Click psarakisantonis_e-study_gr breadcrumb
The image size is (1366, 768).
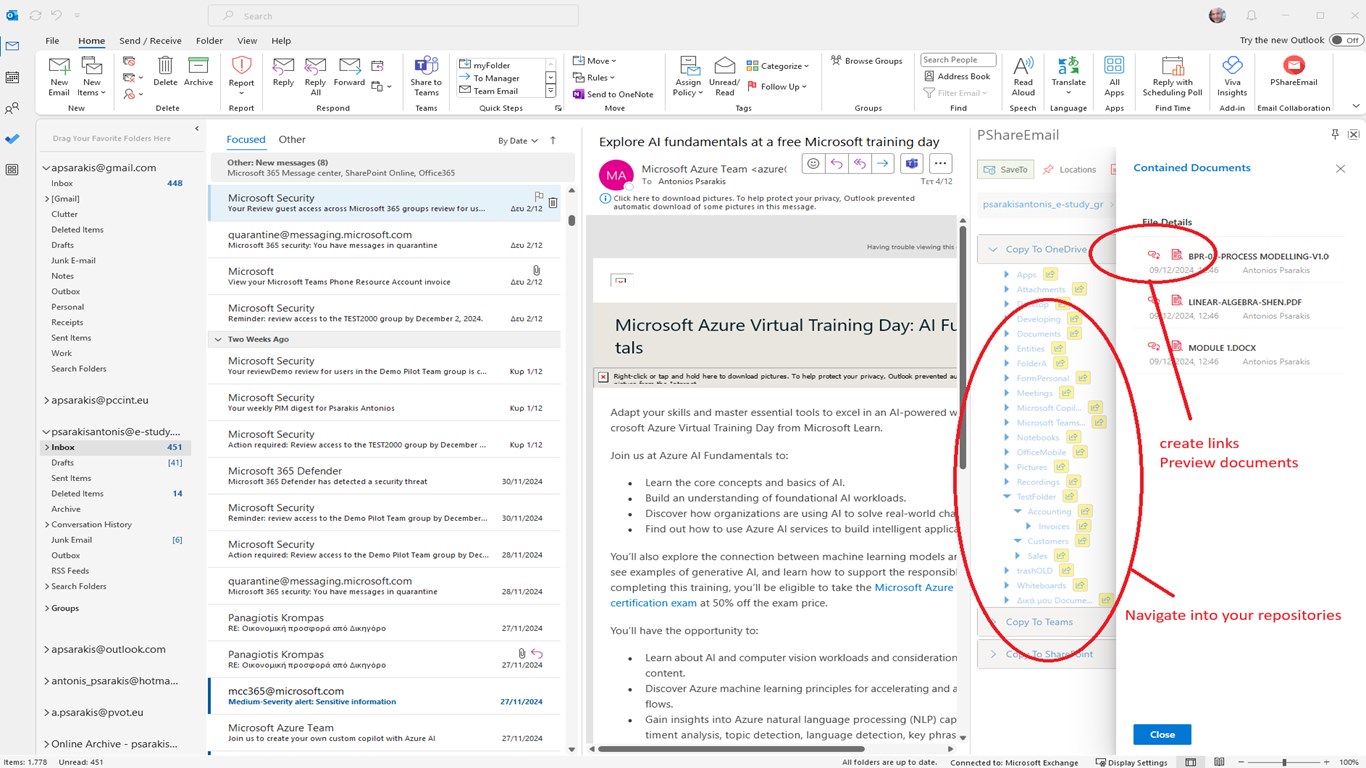pos(1043,204)
